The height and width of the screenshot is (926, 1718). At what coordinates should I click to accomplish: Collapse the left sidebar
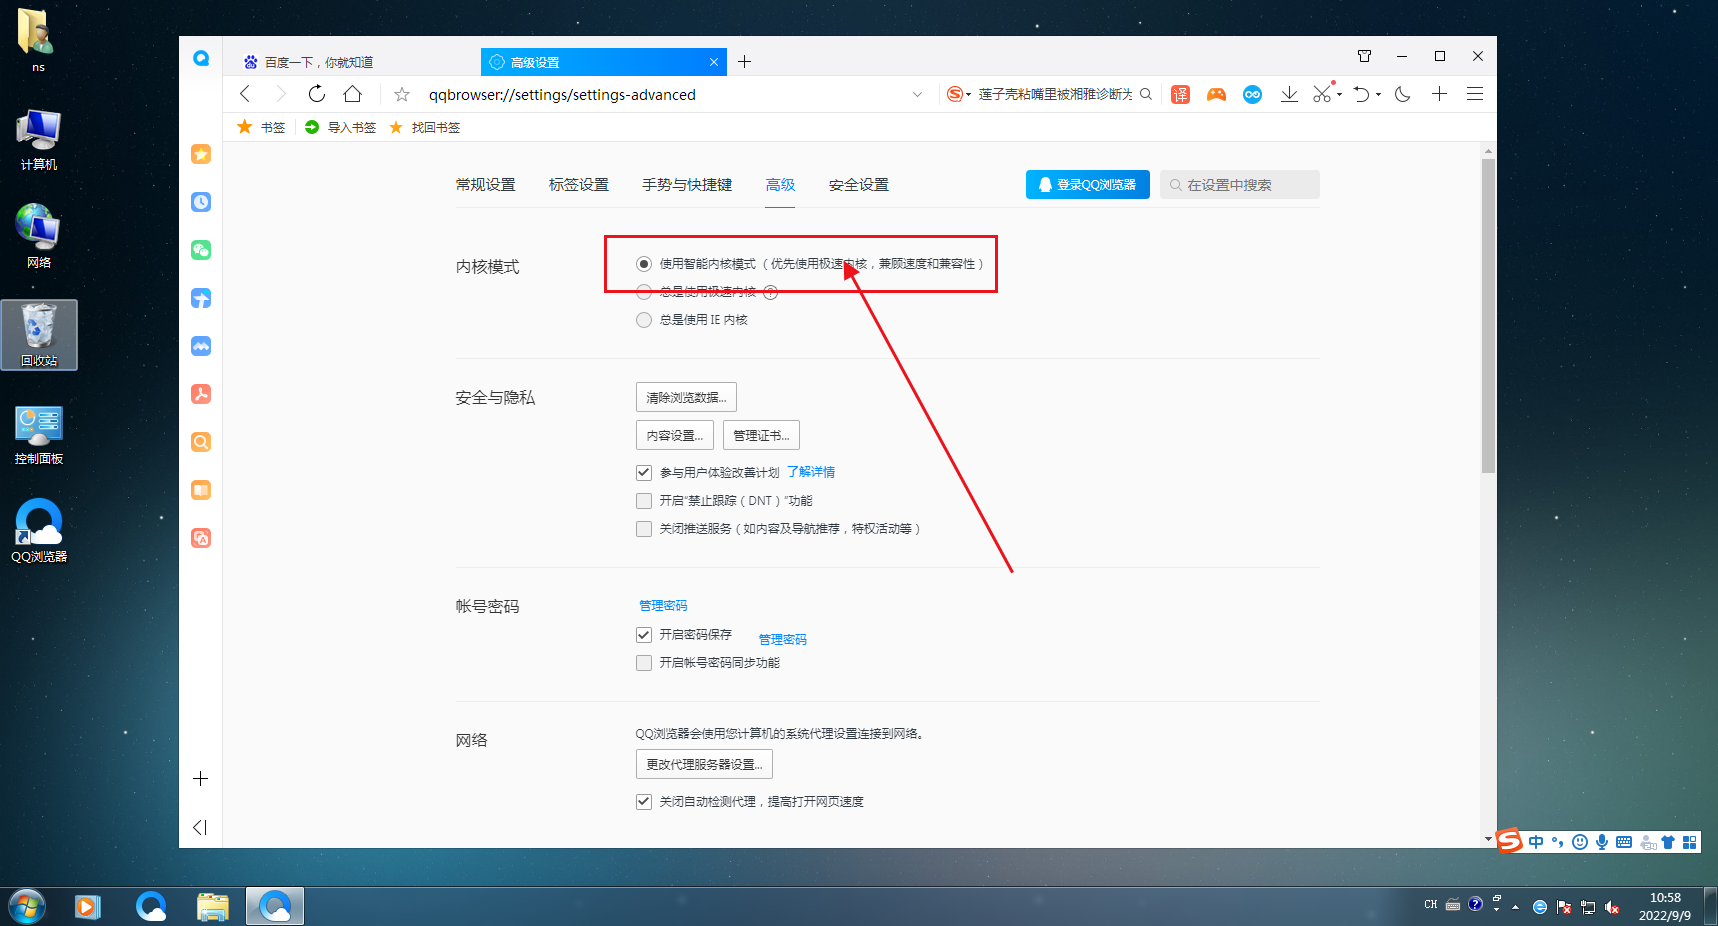(200, 827)
